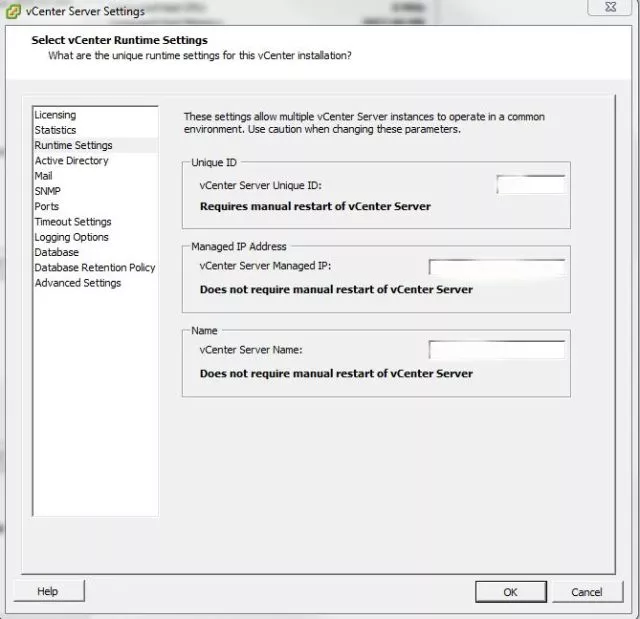
Task: Select the SNMP settings entry
Action: (x=96, y=191)
